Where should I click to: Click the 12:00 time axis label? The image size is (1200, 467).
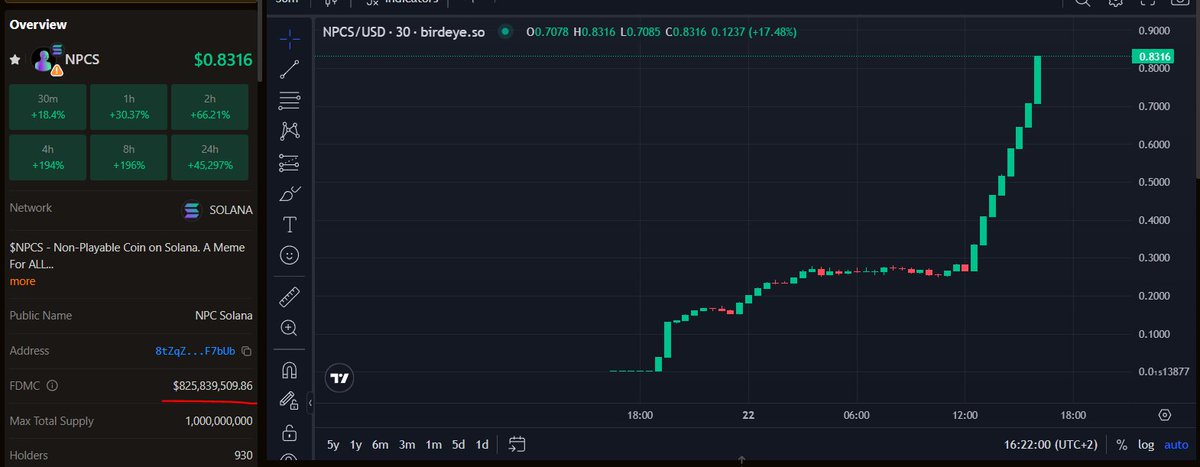(x=965, y=414)
